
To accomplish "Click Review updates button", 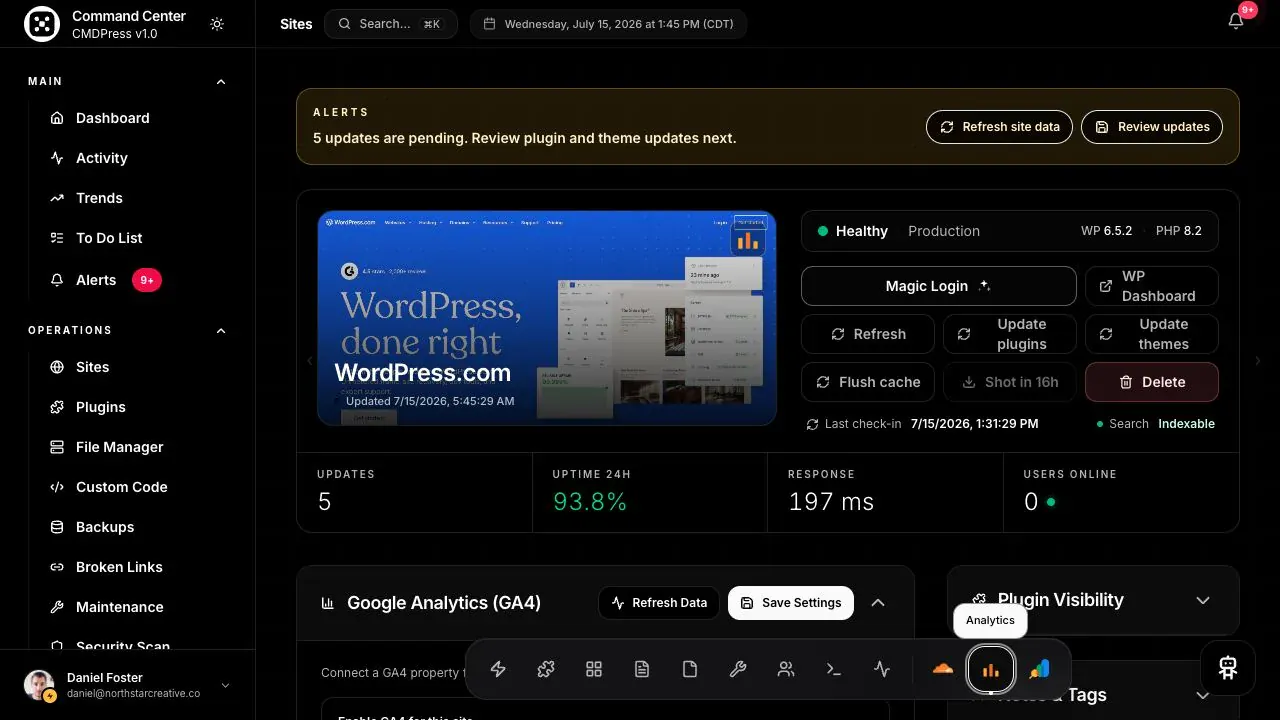I will tap(1152, 127).
